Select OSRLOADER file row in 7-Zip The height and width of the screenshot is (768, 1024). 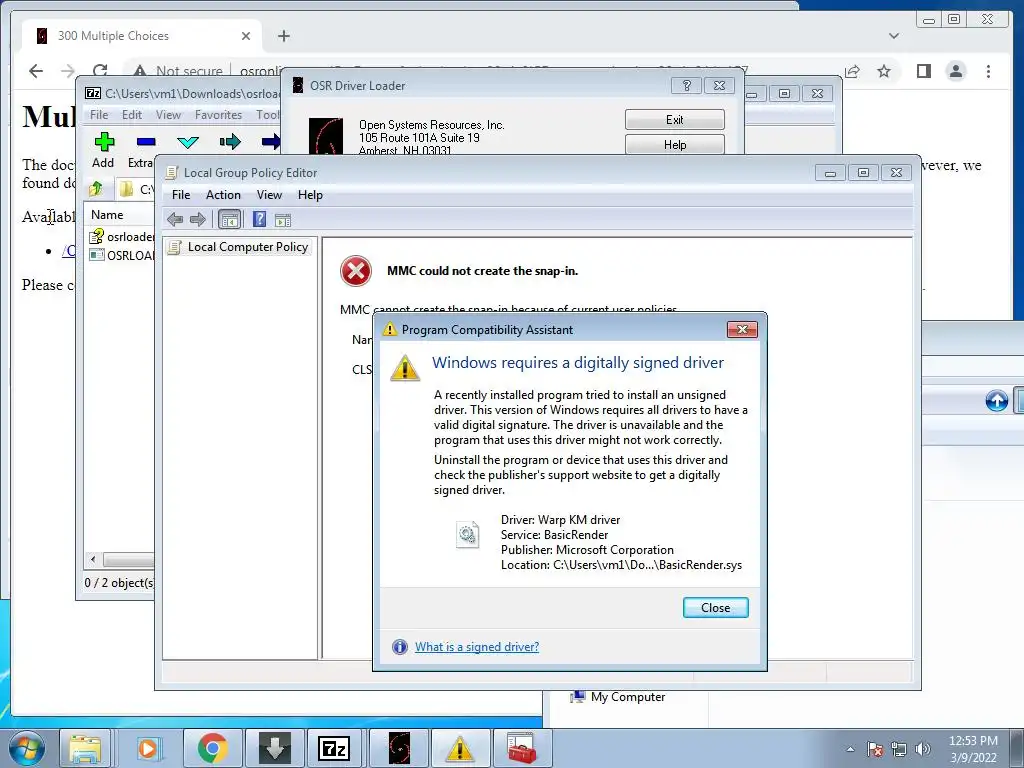click(x=122, y=255)
